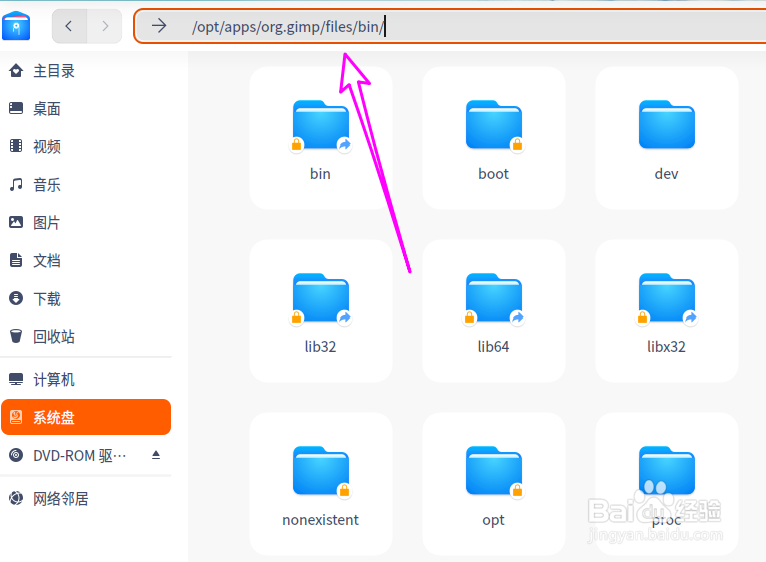The width and height of the screenshot is (766, 562).
Task: Open 文档 in the sidebar
Action: click(x=86, y=260)
